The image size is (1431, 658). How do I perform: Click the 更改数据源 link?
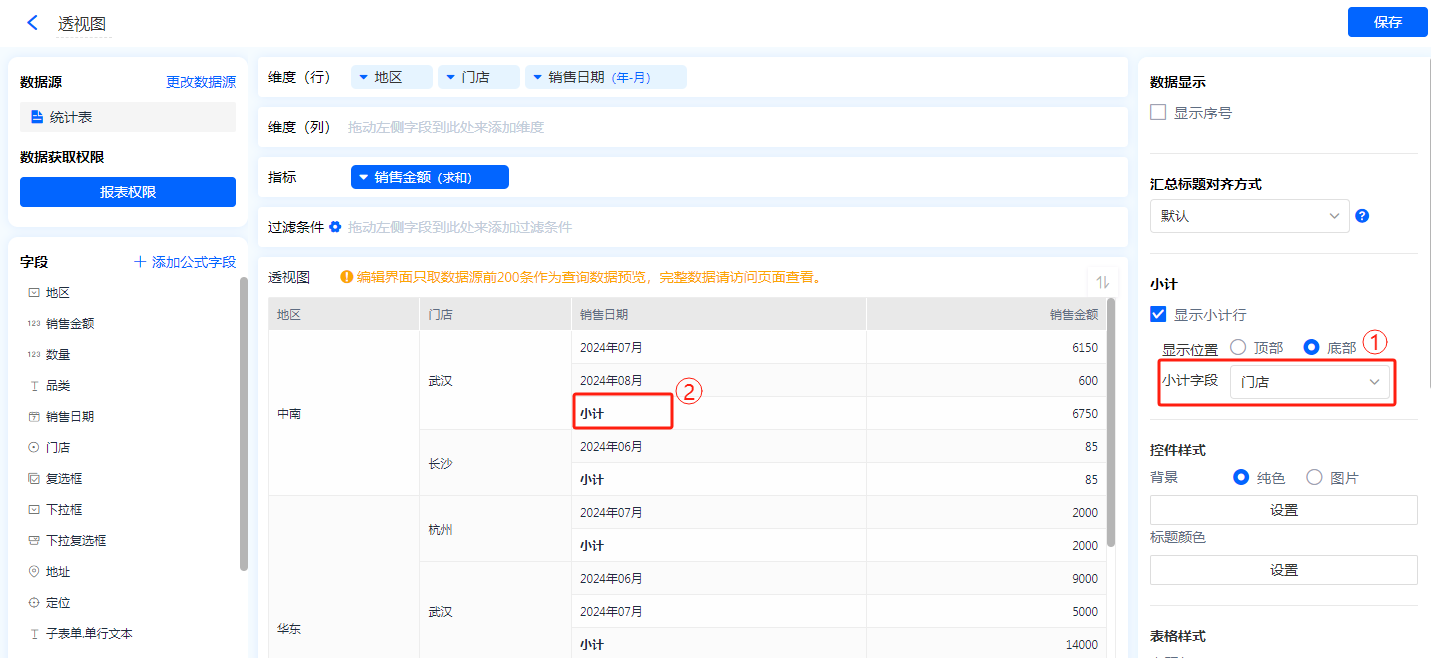tap(201, 82)
